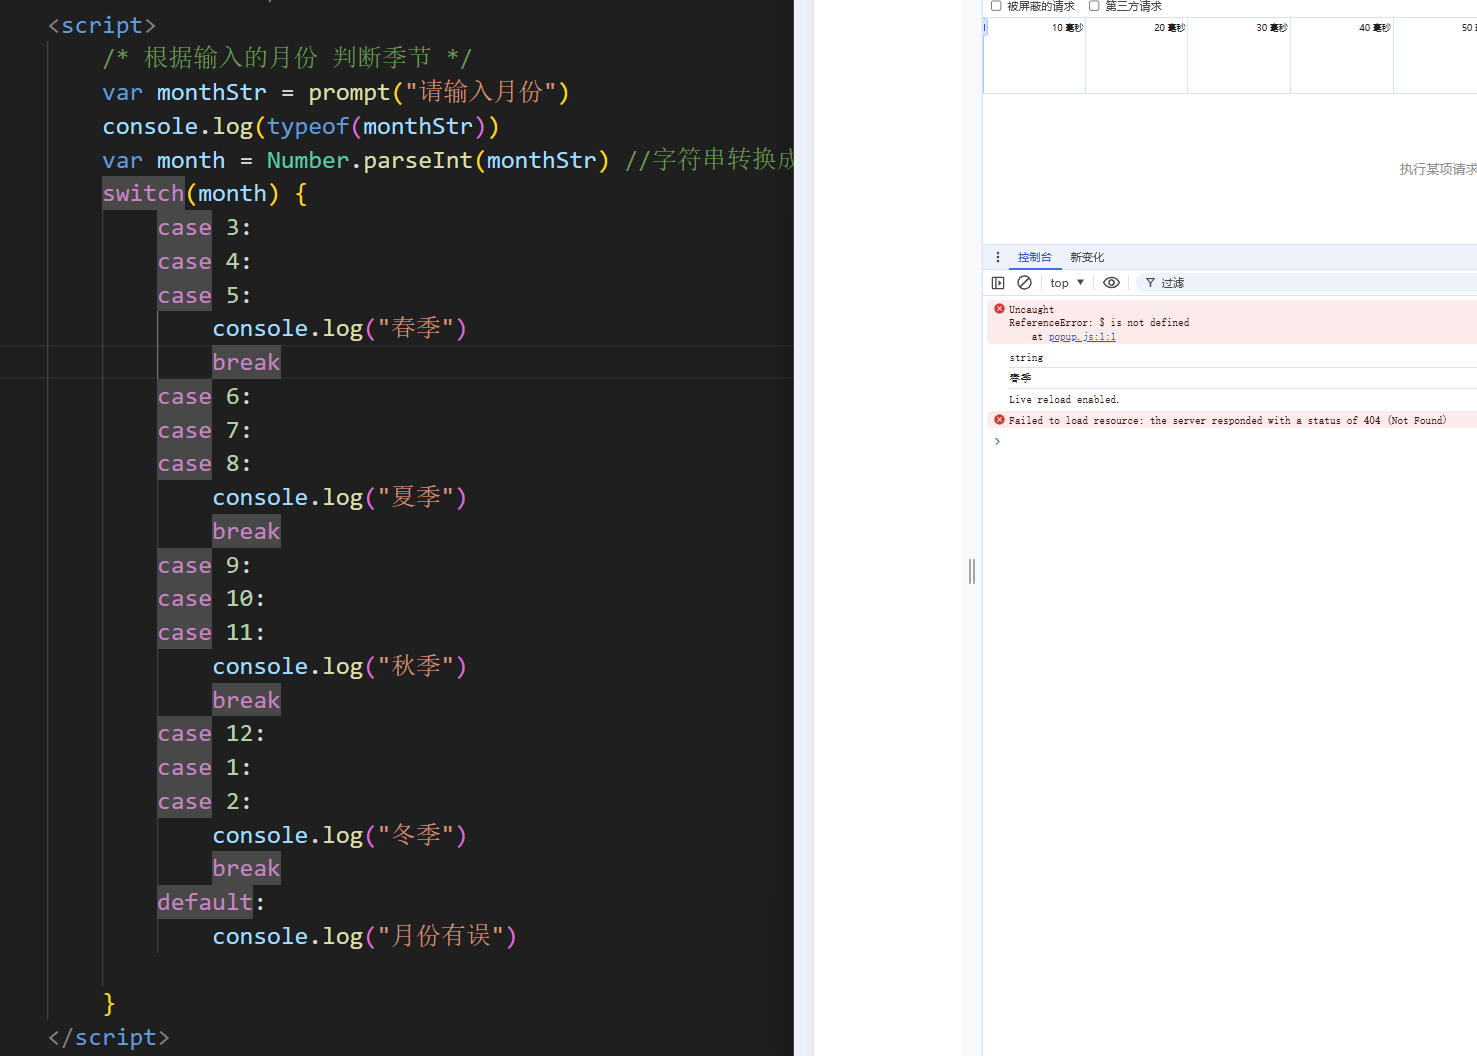Click the 'case 6:' line
The height and width of the screenshot is (1056, 1477).
coord(204,397)
